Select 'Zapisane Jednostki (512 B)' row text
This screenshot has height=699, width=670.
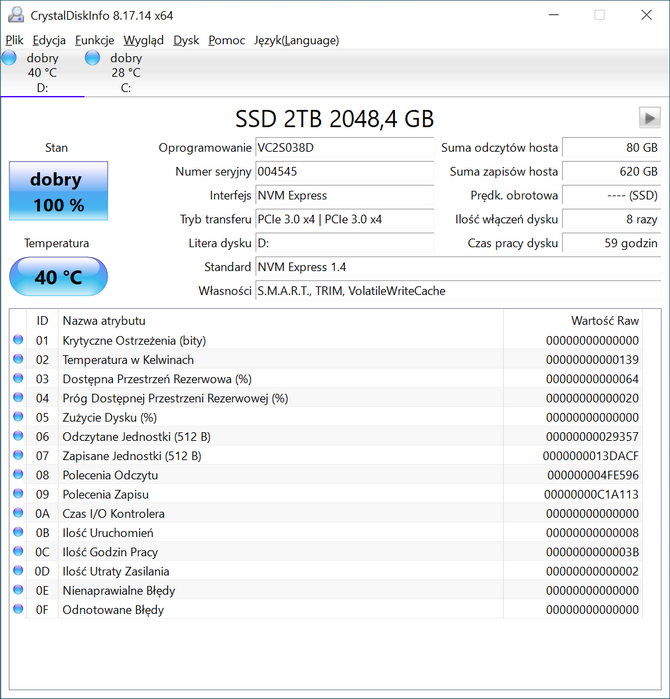pyautogui.click(x=132, y=456)
